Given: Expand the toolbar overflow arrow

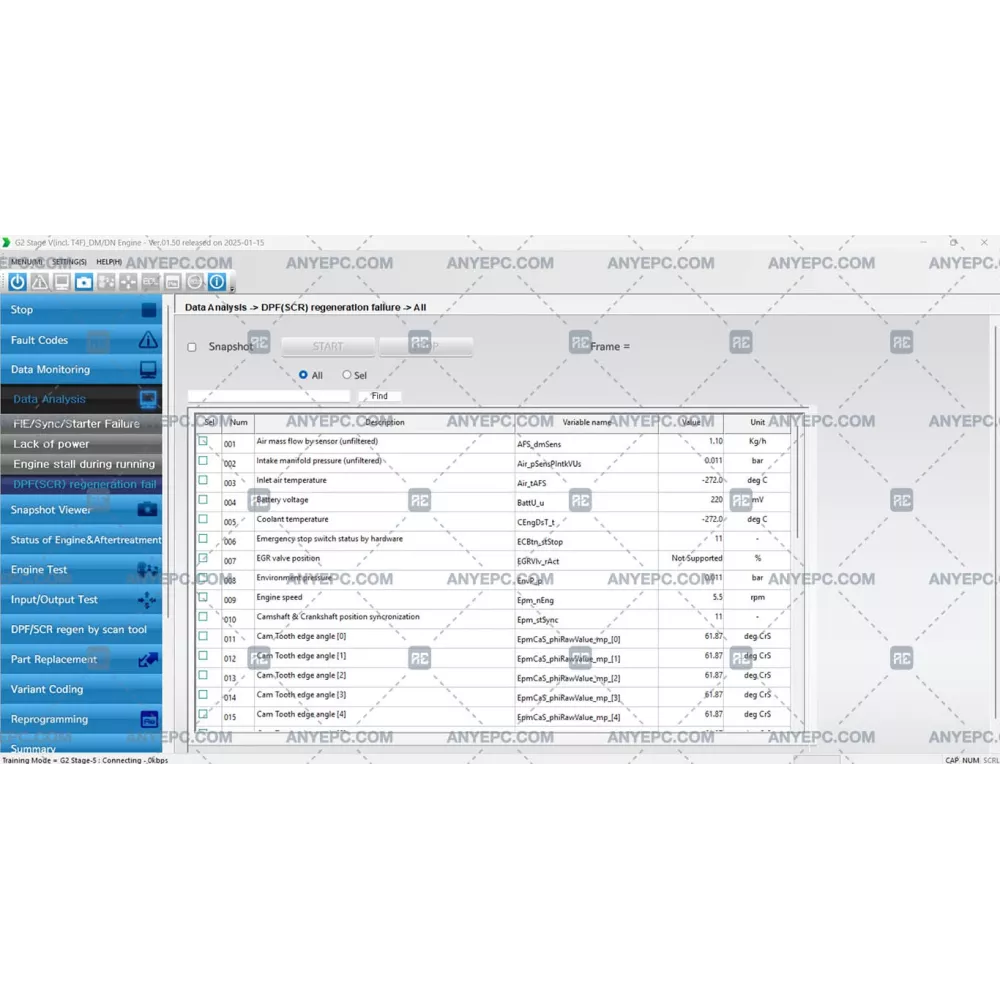Looking at the screenshot, I should click(232, 289).
